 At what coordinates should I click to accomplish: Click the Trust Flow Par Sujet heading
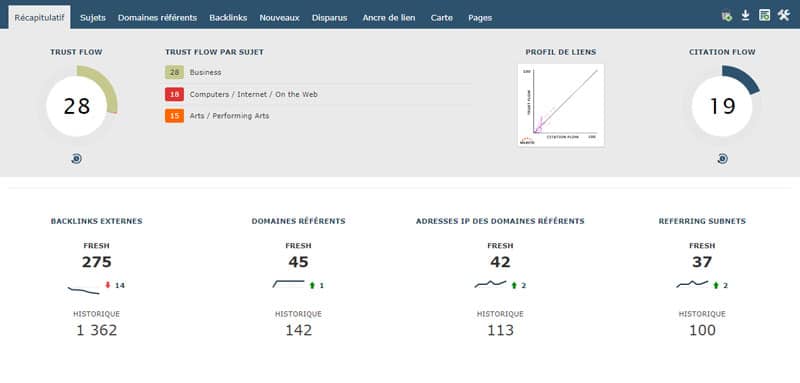coord(214,52)
